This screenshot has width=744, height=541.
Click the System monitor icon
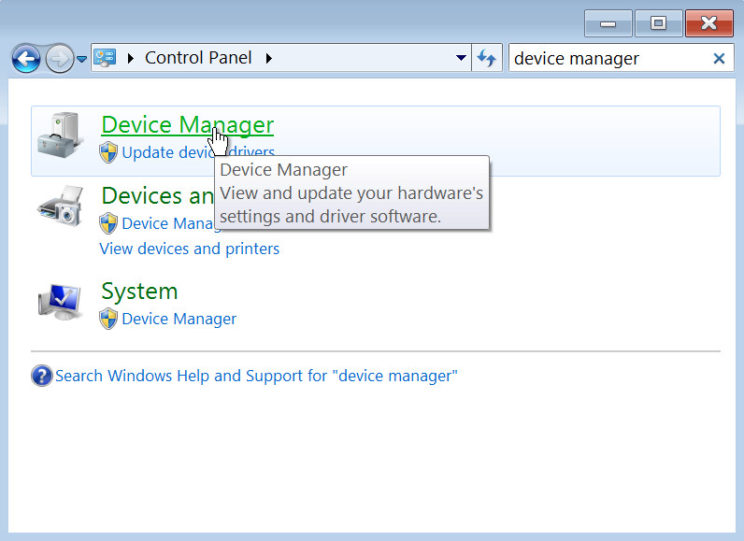(61, 301)
